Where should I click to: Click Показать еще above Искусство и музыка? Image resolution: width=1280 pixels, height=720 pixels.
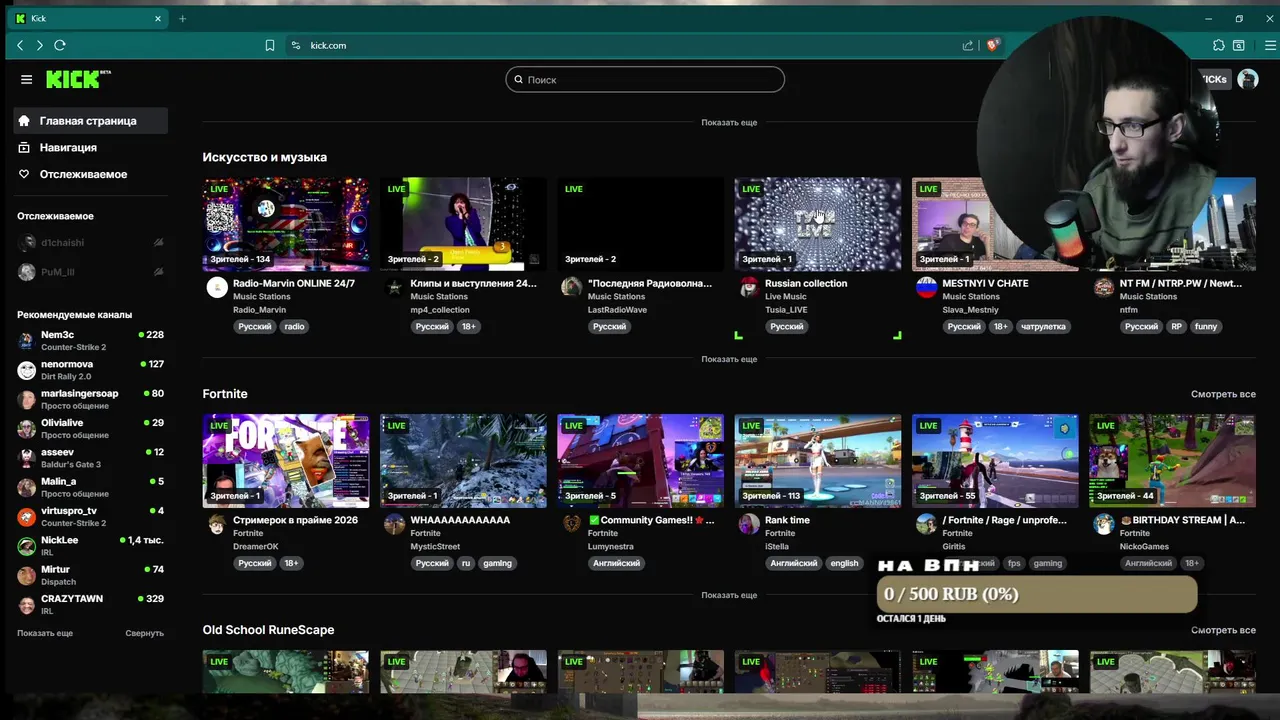729,122
